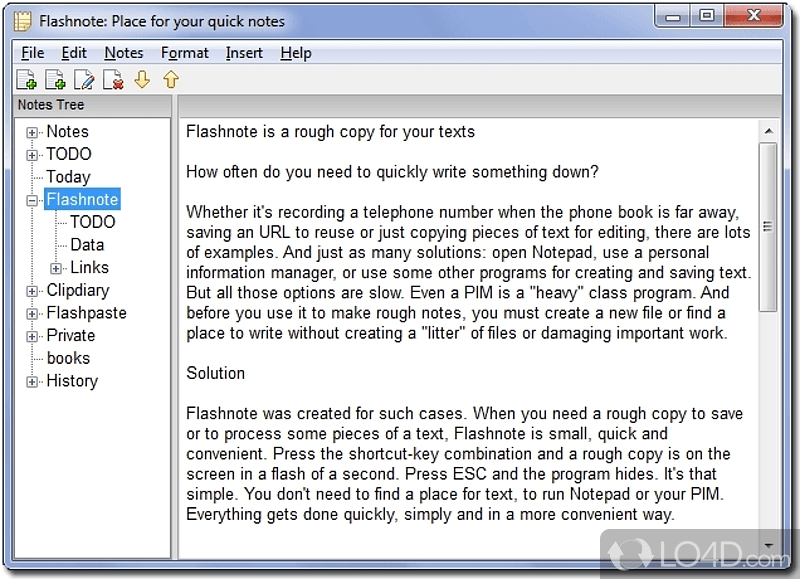Image resolution: width=800 pixels, height=579 pixels.
Task: Click the Flashnote app icon in title bar
Action: 22,21
